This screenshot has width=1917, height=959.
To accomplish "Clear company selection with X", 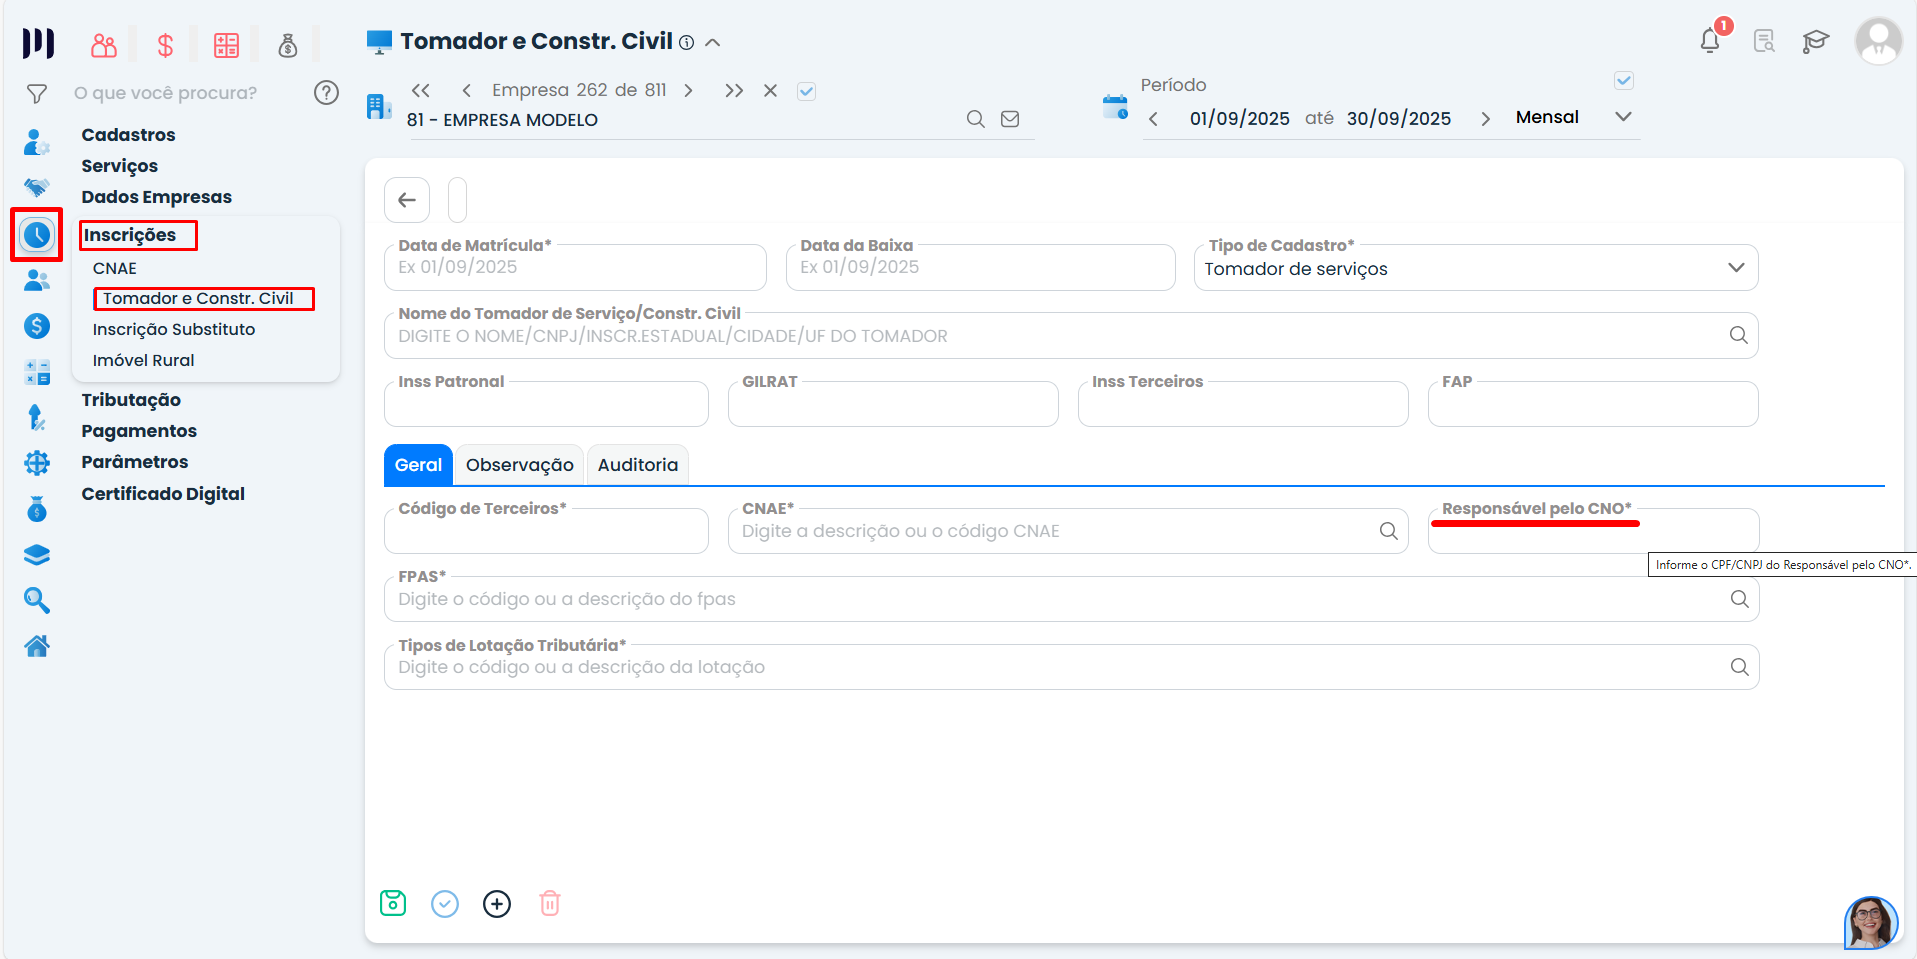I will coord(771,90).
